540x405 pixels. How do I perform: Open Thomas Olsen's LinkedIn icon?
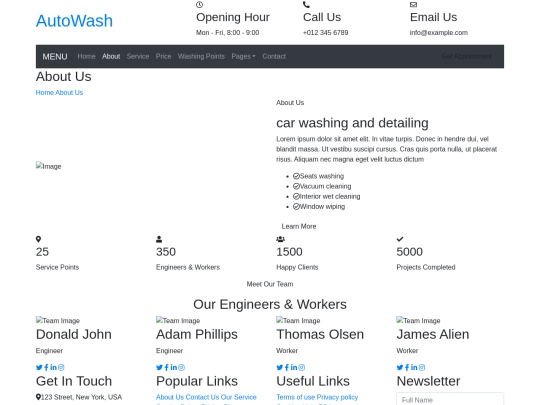click(294, 367)
